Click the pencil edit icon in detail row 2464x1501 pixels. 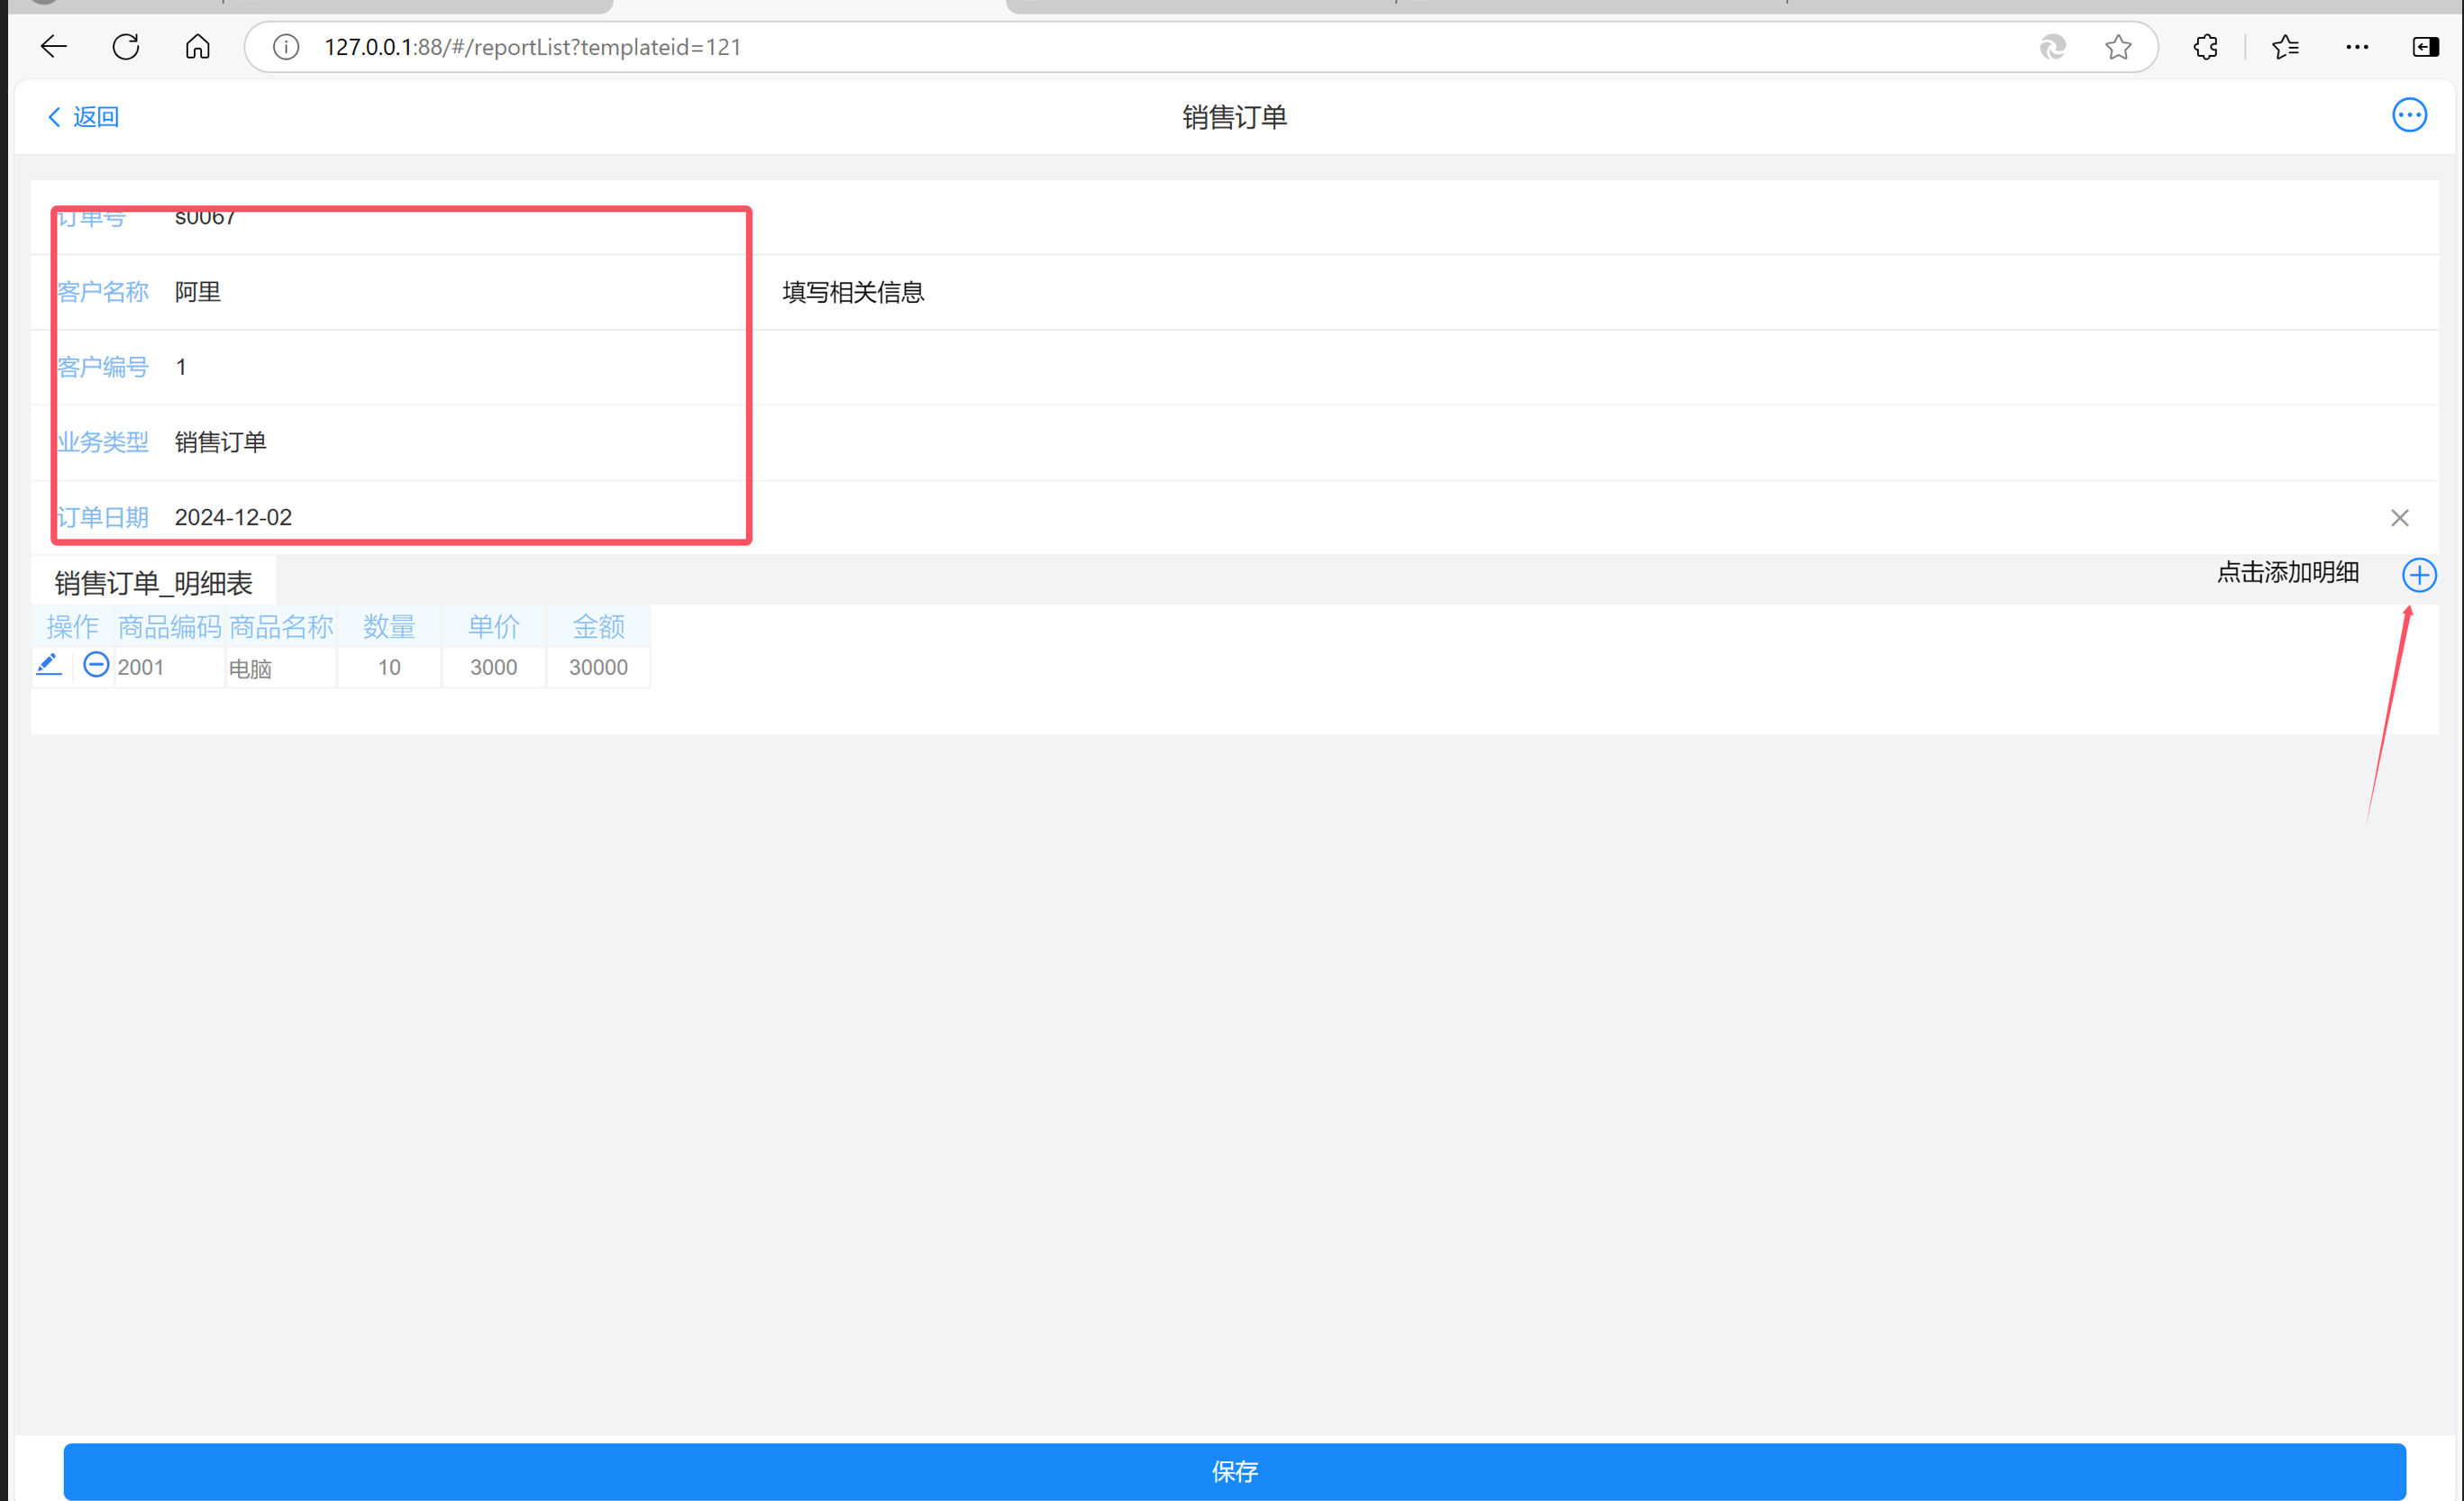[x=48, y=665]
